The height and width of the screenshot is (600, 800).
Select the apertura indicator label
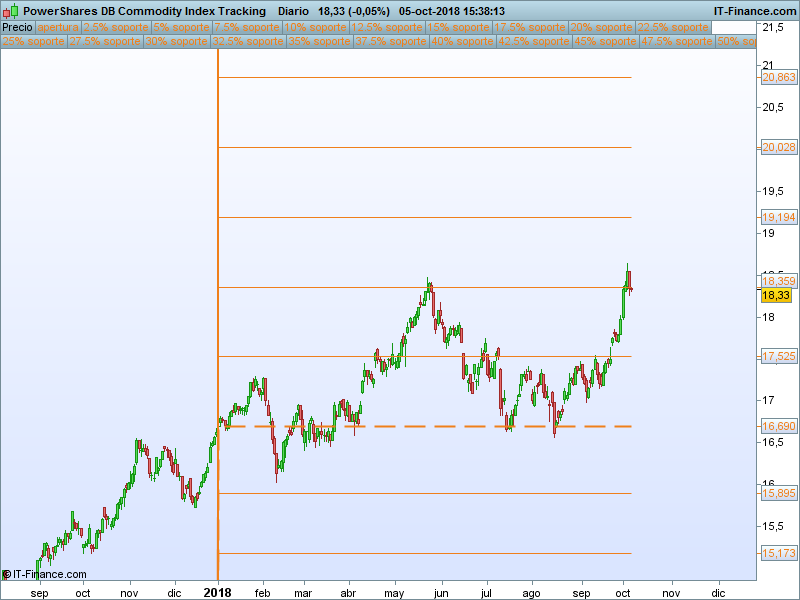click(x=58, y=28)
